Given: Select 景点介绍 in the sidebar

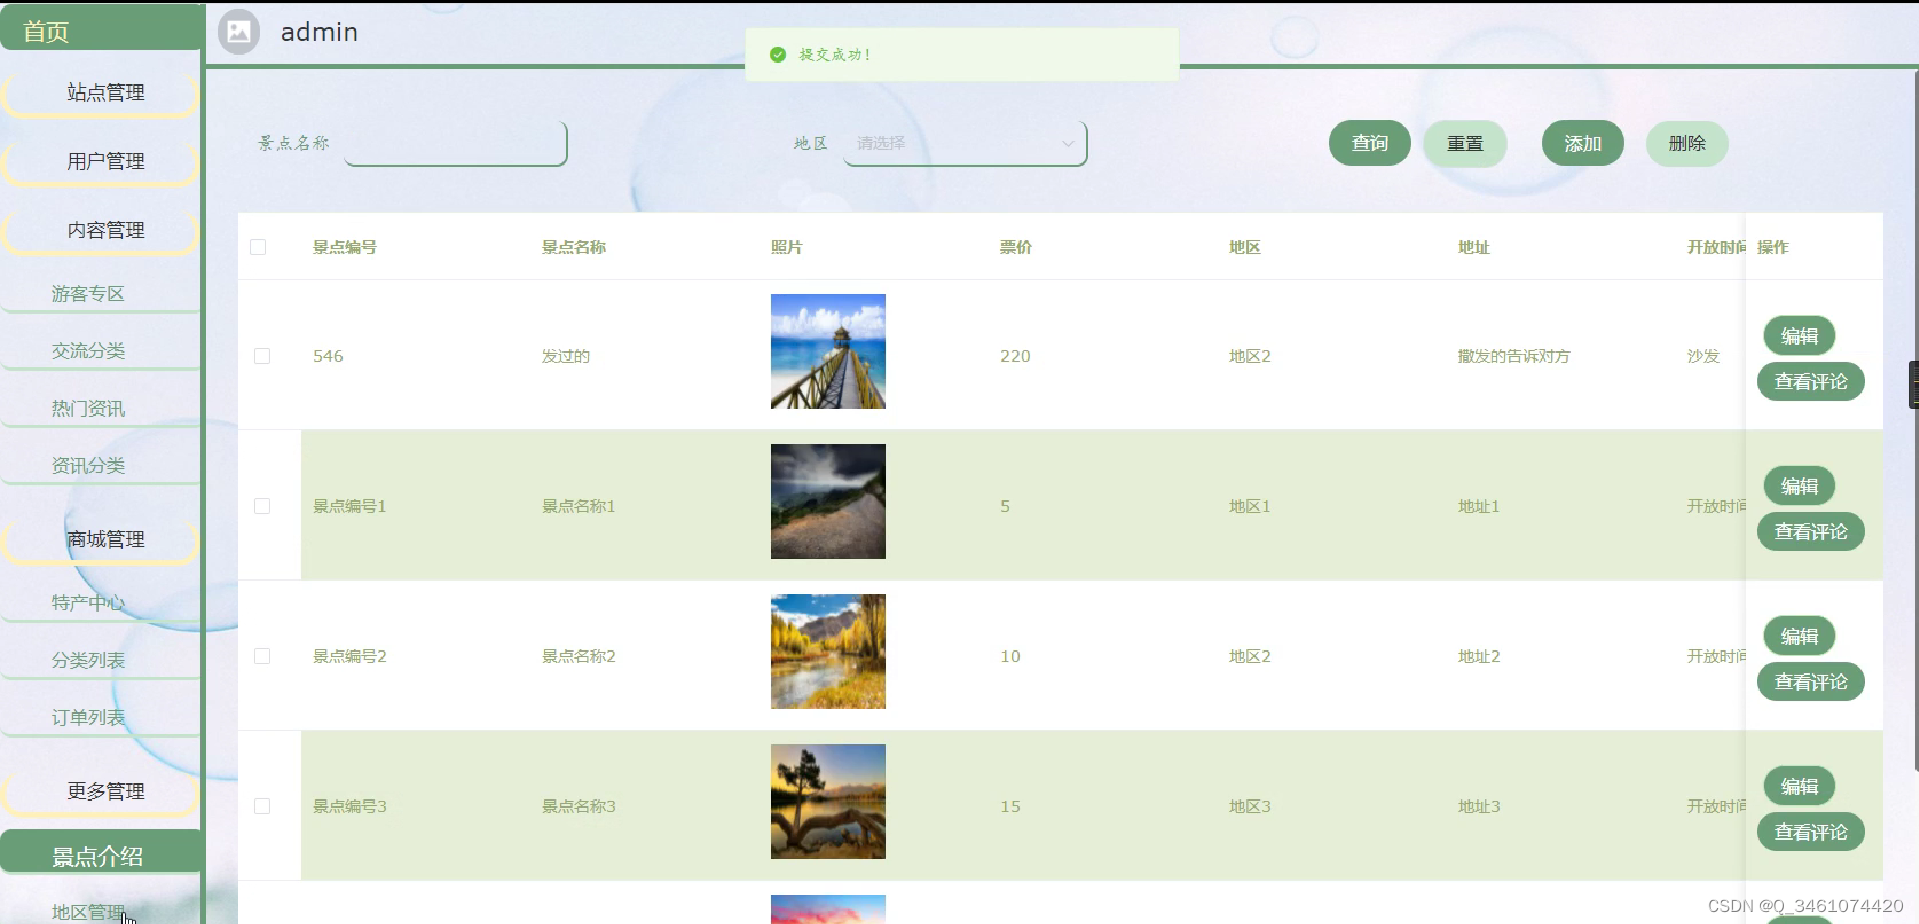Looking at the screenshot, I should [101, 853].
